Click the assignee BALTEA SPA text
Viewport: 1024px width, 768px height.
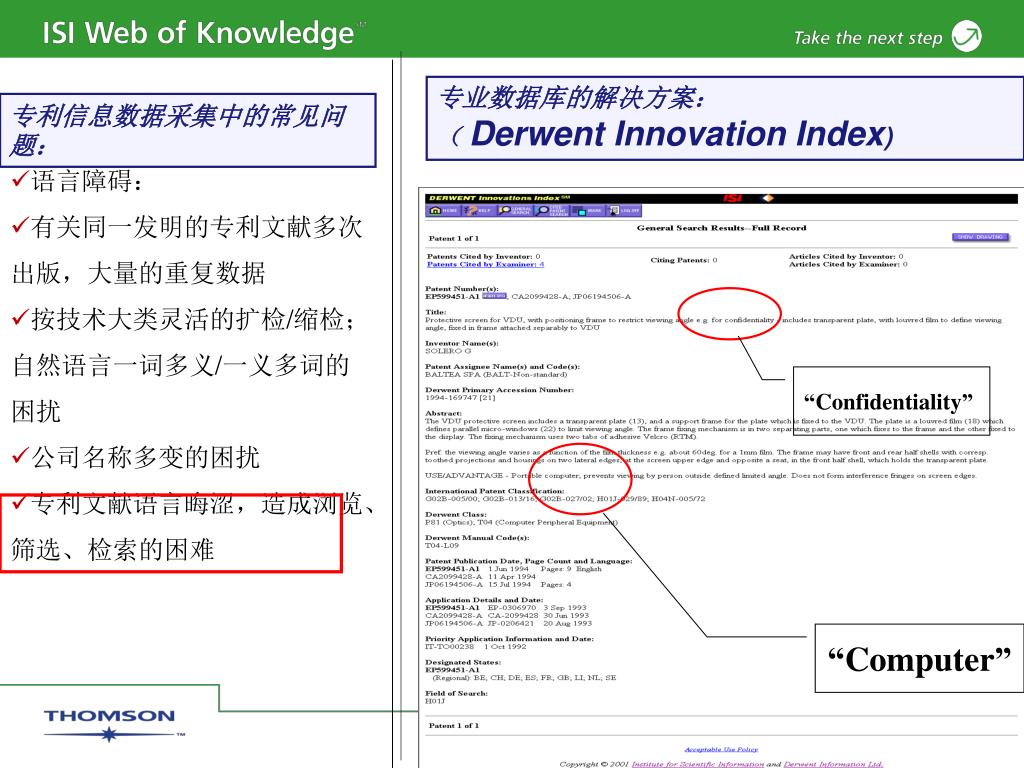(x=496, y=374)
